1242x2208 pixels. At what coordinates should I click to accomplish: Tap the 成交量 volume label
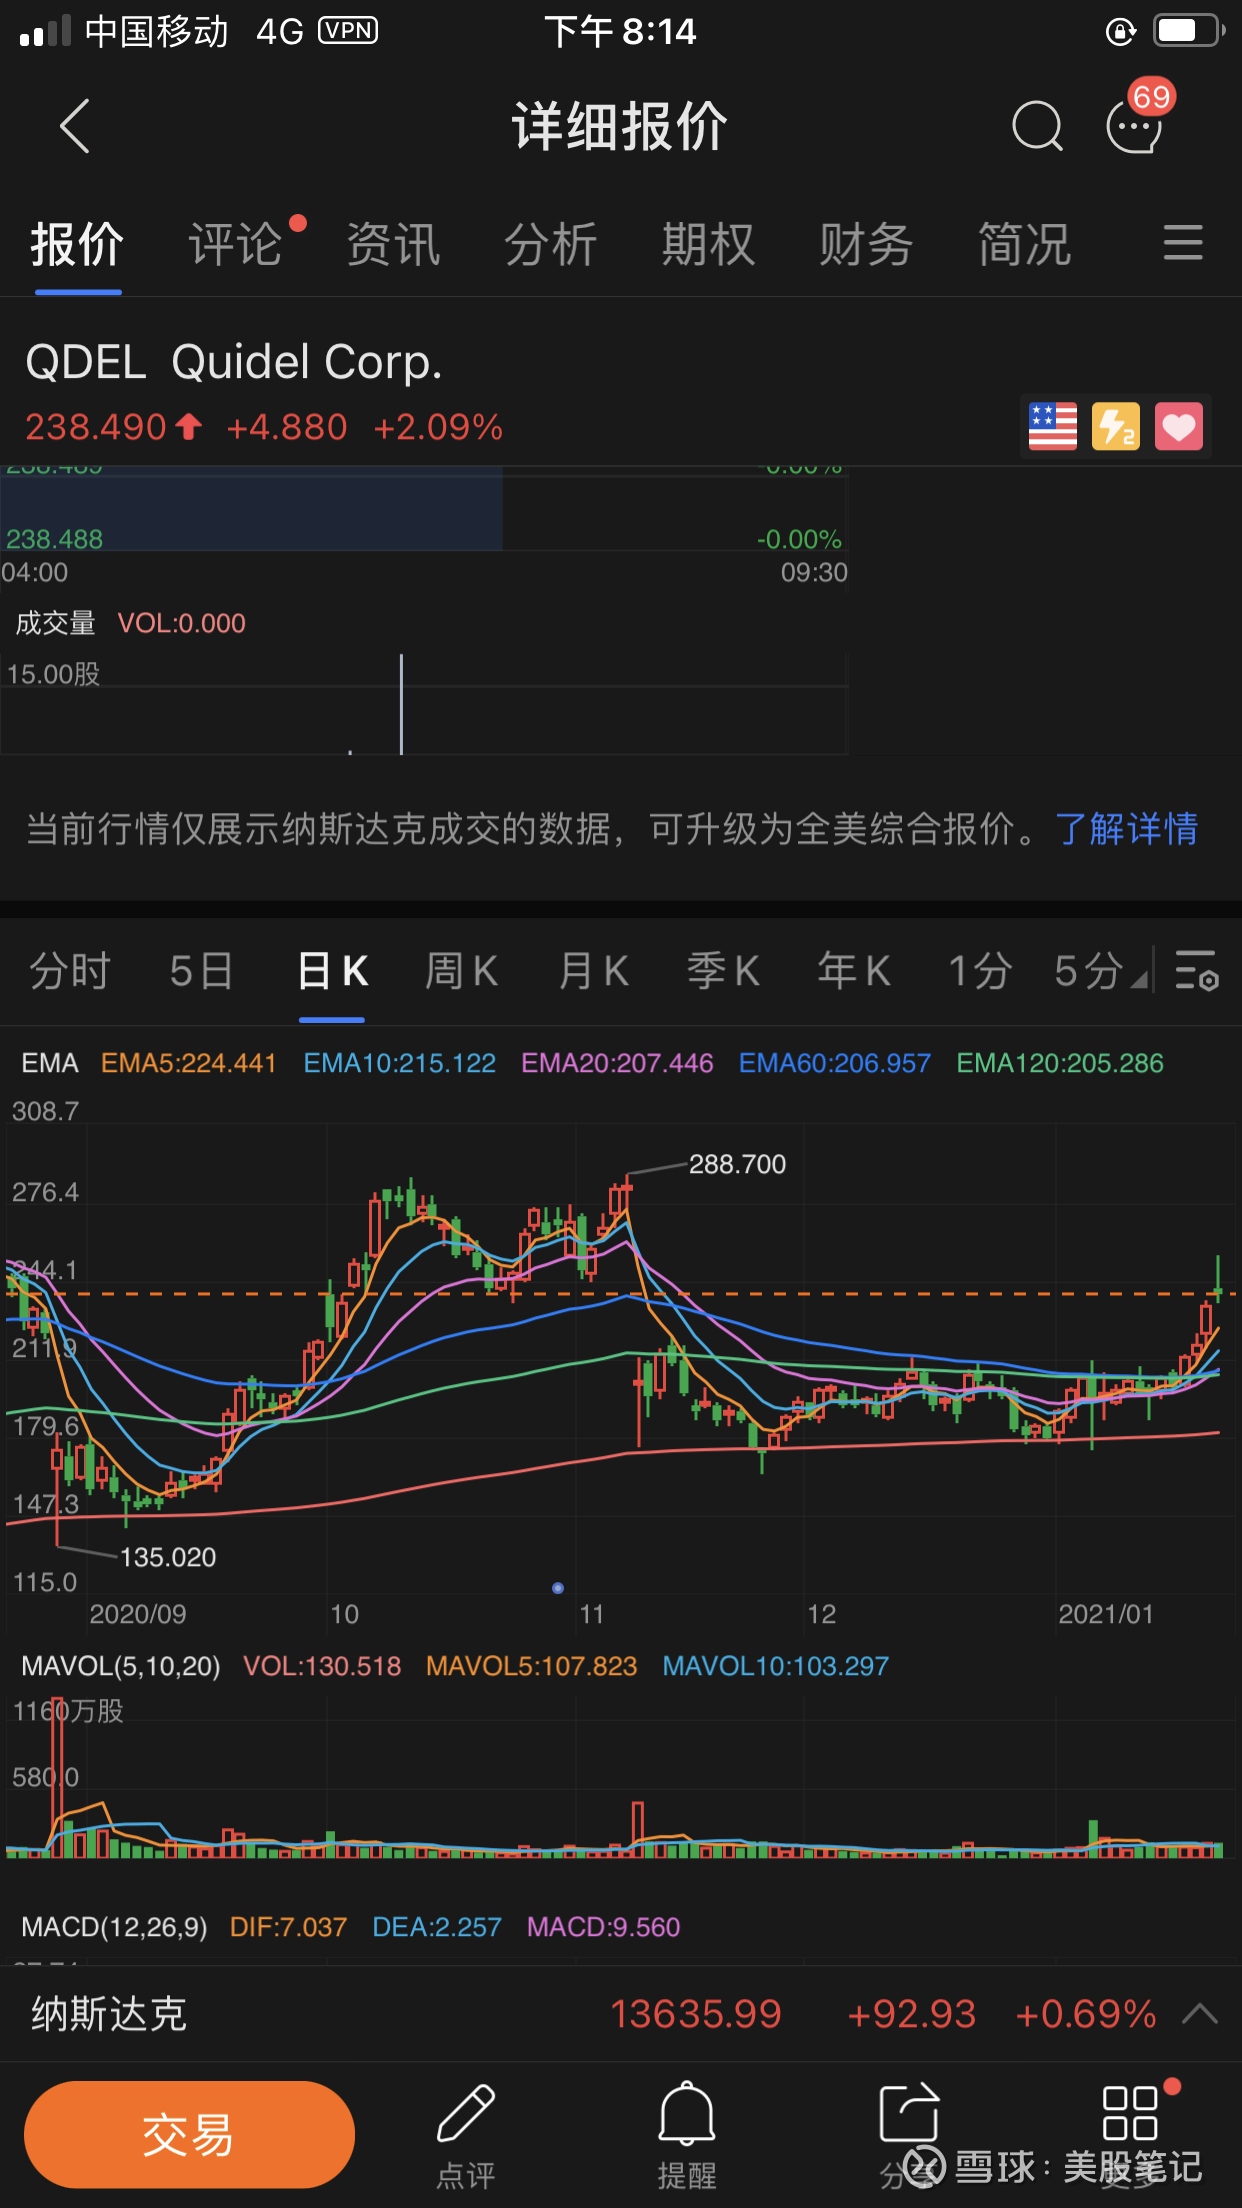pos(55,623)
